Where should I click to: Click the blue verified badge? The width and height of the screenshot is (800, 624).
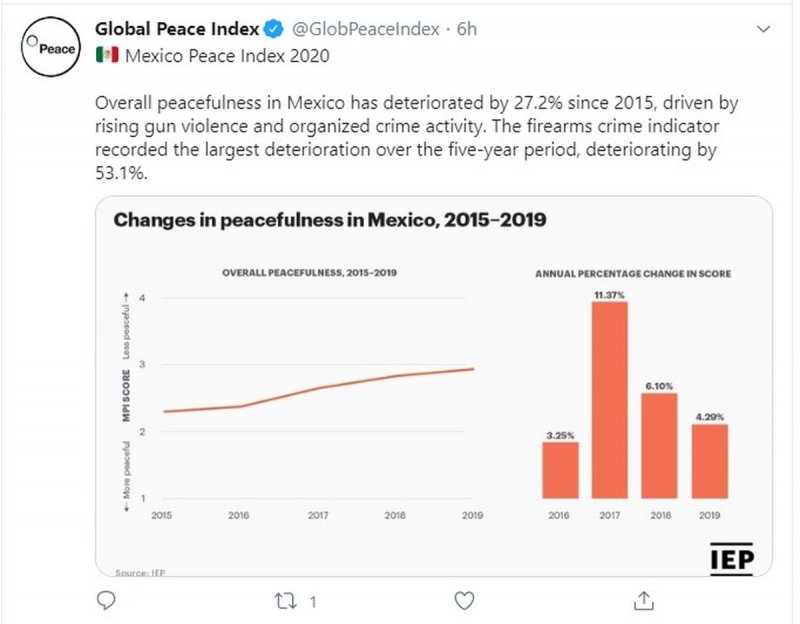(275, 29)
